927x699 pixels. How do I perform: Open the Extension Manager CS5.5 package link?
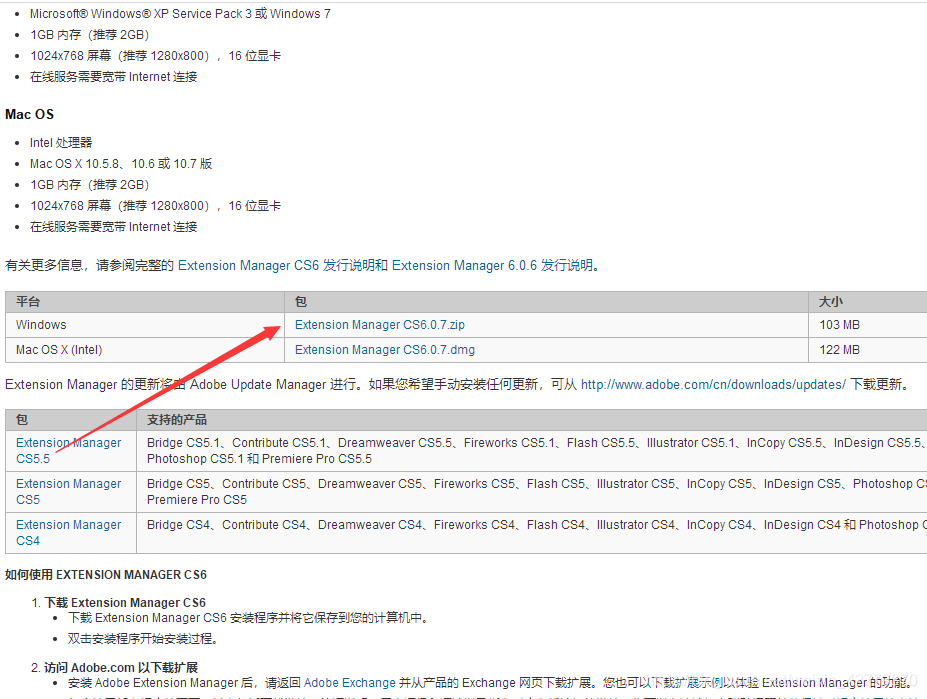[69, 451]
